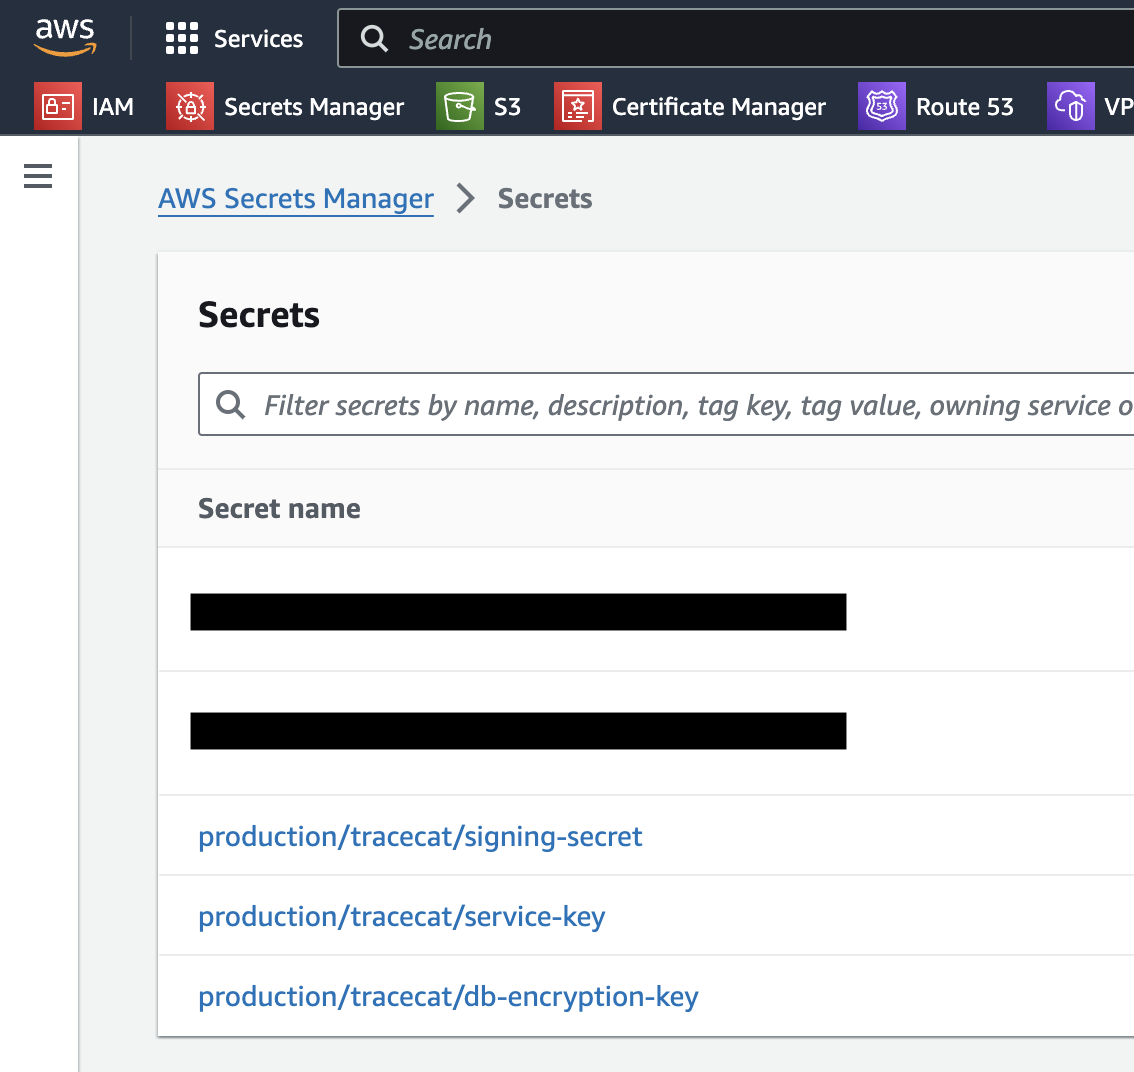Click the breadcrumb chevron separator
Screen dimensions: 1134x1072
pyautogui.click(x=466, y=199)
